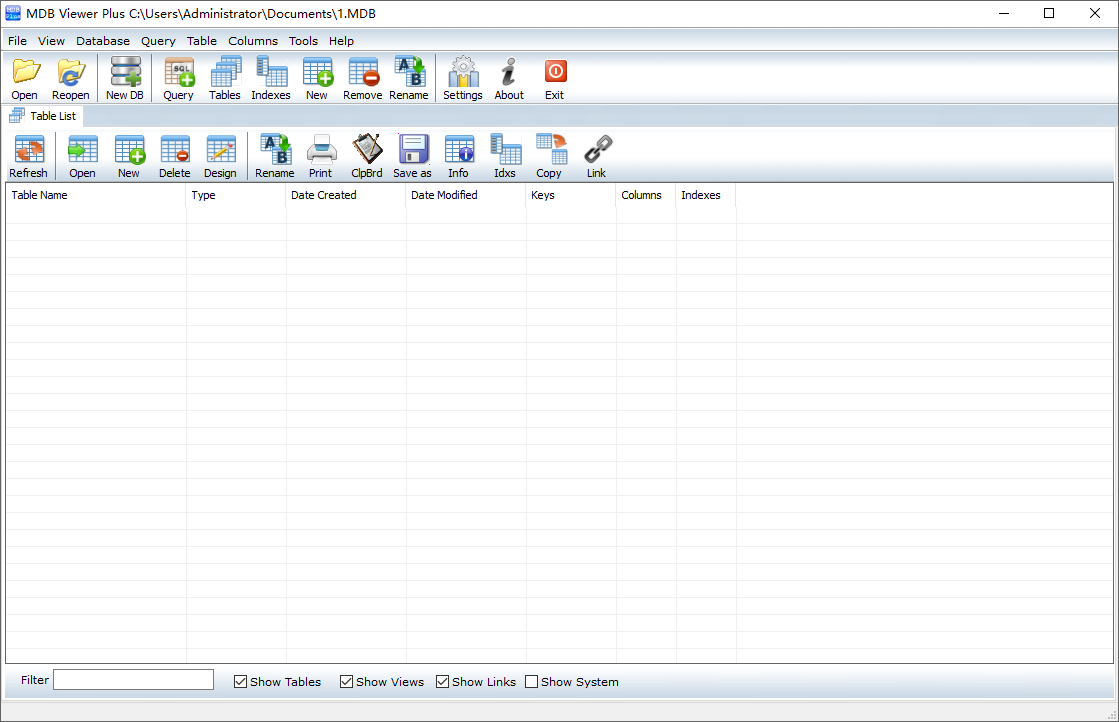Image resolution: width=1119 pixels, height=722 pixels.
Task: Print the table list
Action: (320, 156)
